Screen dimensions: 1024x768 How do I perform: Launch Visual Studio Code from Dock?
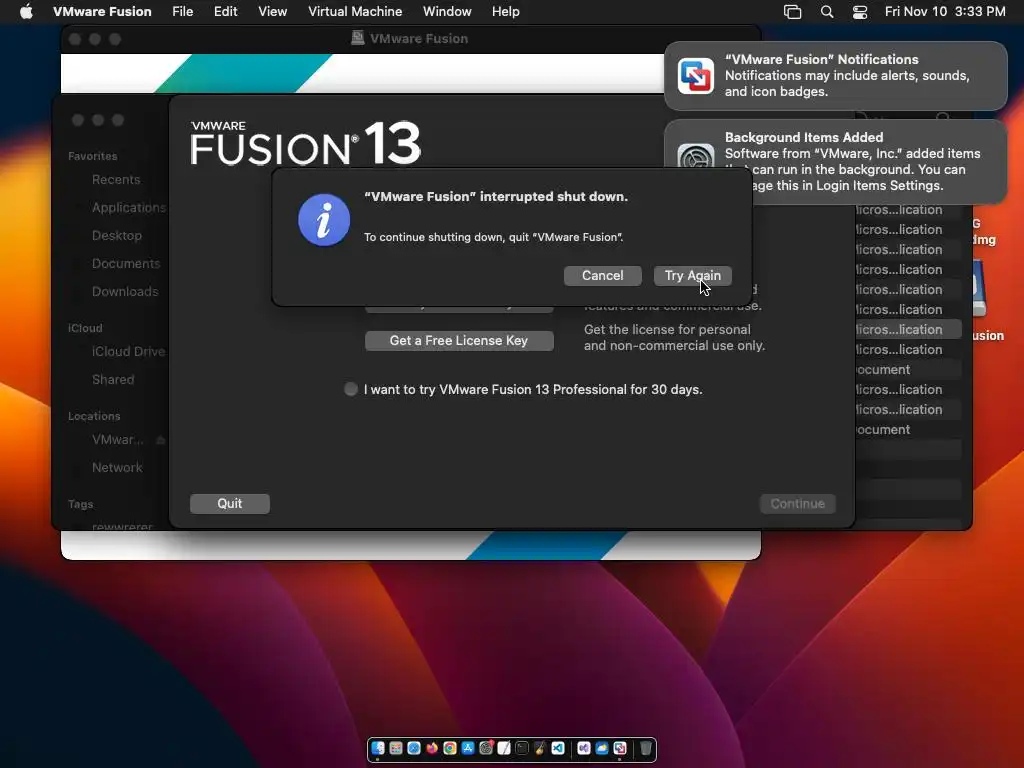pyautogui.click(x=558, y=748)
